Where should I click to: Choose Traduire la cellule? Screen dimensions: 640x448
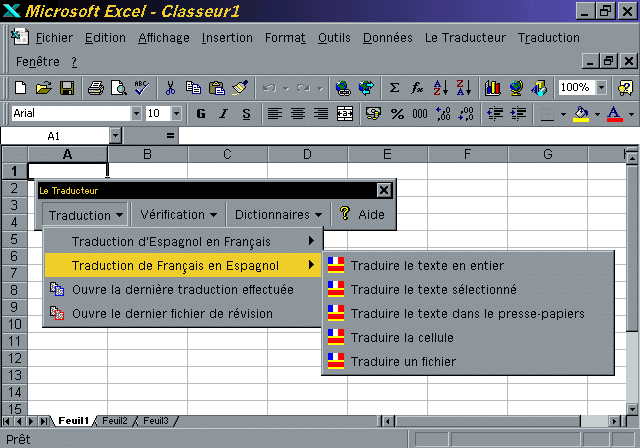tap(468, 337)
